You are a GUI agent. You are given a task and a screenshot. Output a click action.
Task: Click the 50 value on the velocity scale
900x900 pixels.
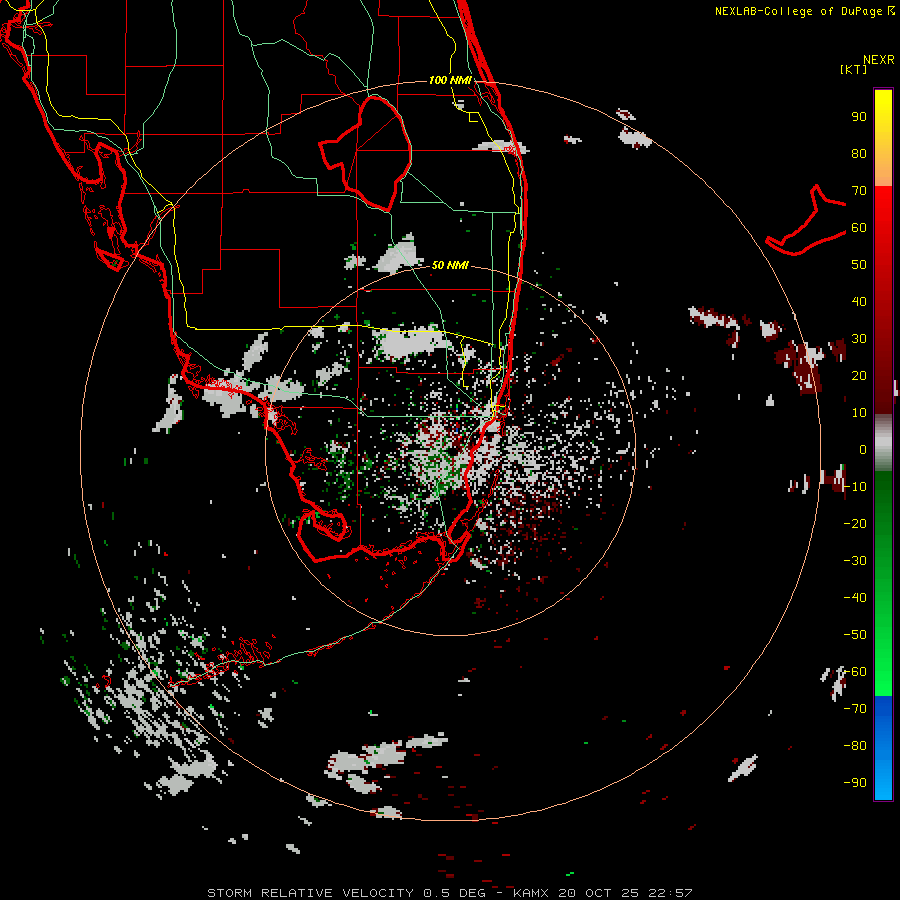click(859, 265)
